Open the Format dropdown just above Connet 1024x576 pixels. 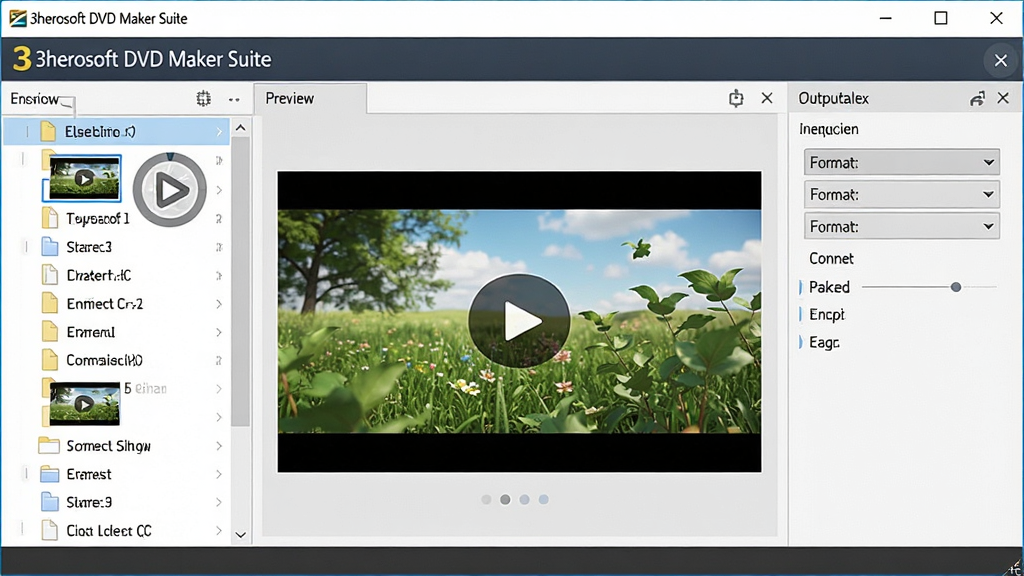point(902,227)
